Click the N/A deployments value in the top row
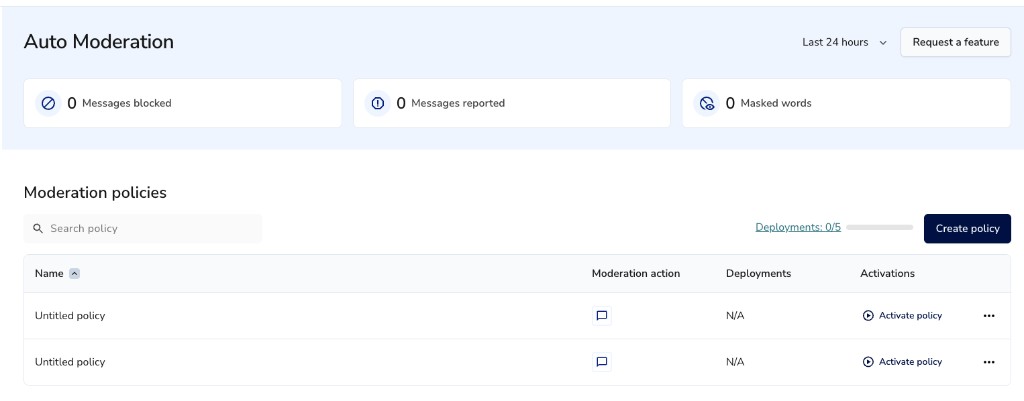1024x401 pixels. click(735, 315)
